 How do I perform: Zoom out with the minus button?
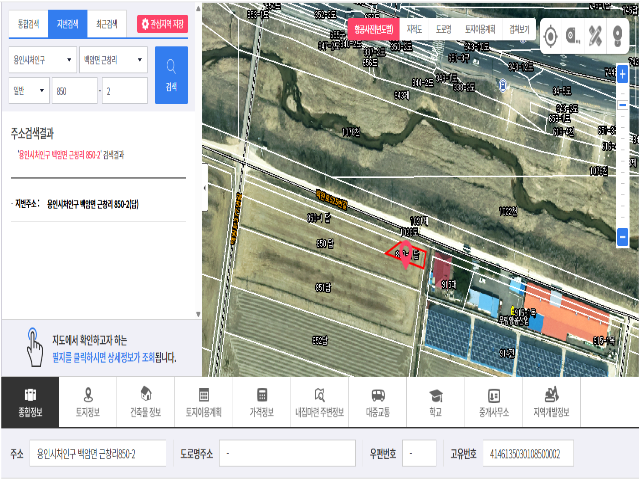(622, 238)
